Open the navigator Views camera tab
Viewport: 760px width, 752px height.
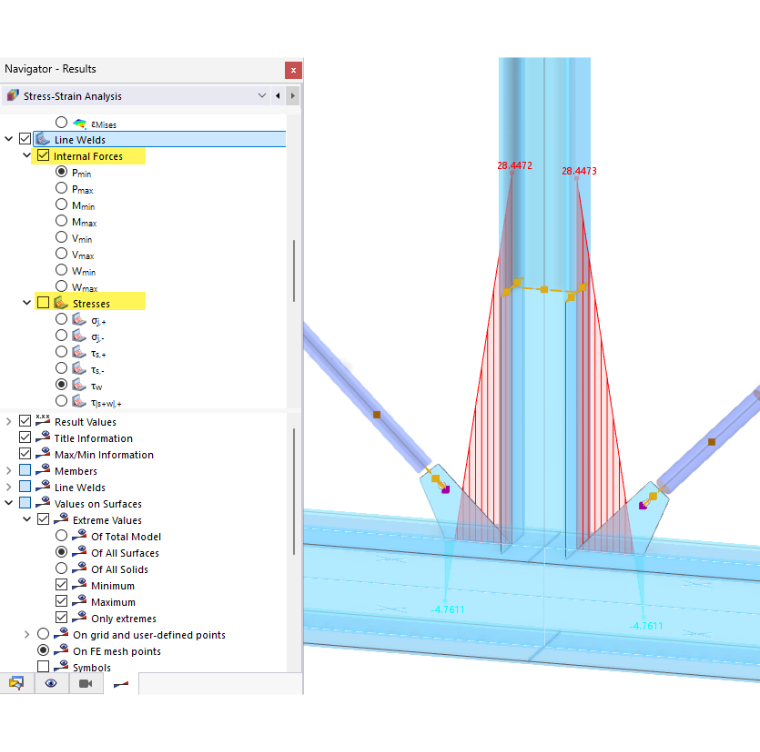click(86, 683)
